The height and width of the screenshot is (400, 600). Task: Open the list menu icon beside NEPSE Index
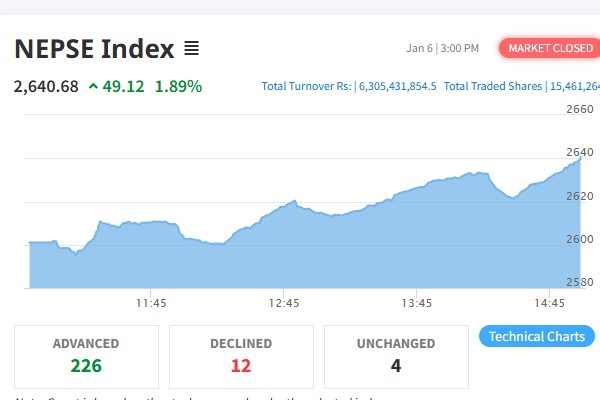click(192, 48)
